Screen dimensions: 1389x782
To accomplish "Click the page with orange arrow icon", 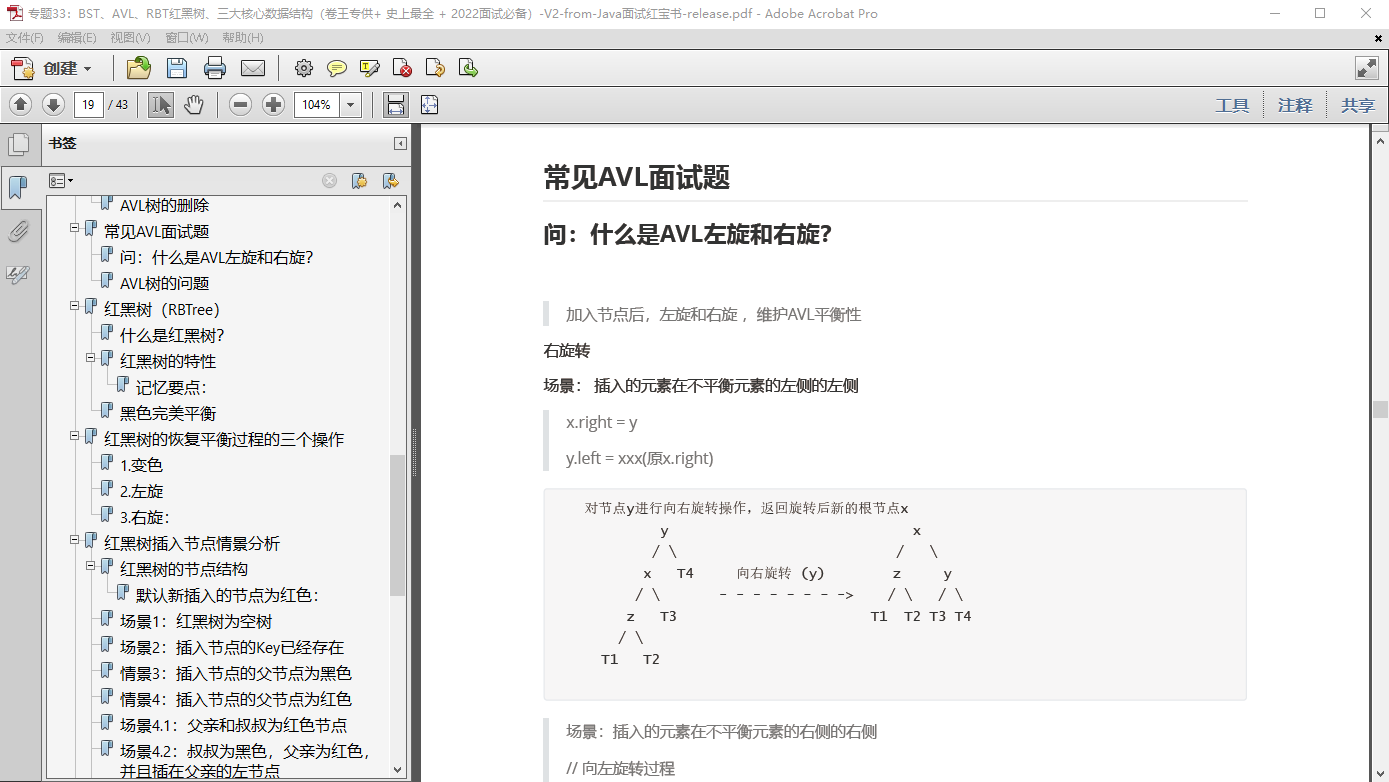I will [435, 68].
